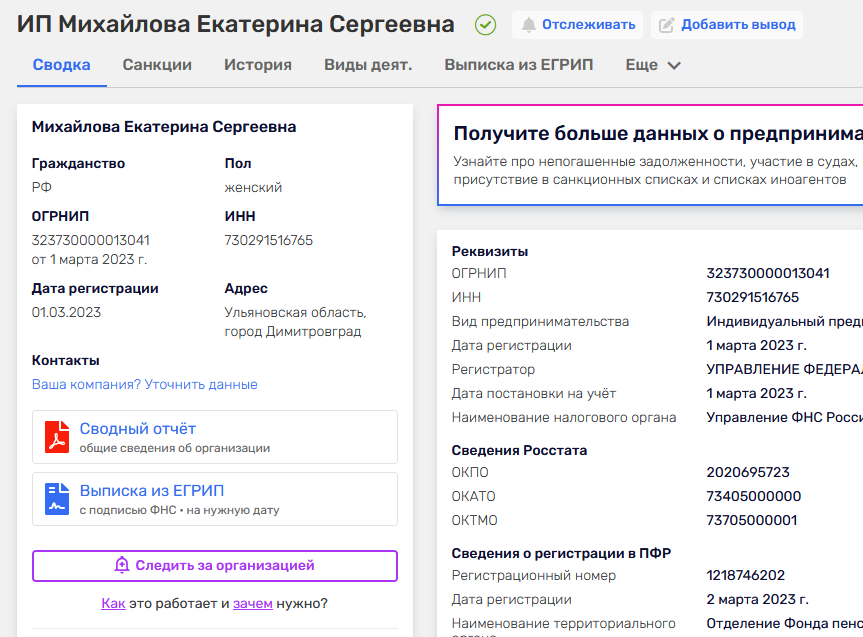Select ОКАТО value 73405000000
This screenshot has width=863, height=637.
[753, 496]
